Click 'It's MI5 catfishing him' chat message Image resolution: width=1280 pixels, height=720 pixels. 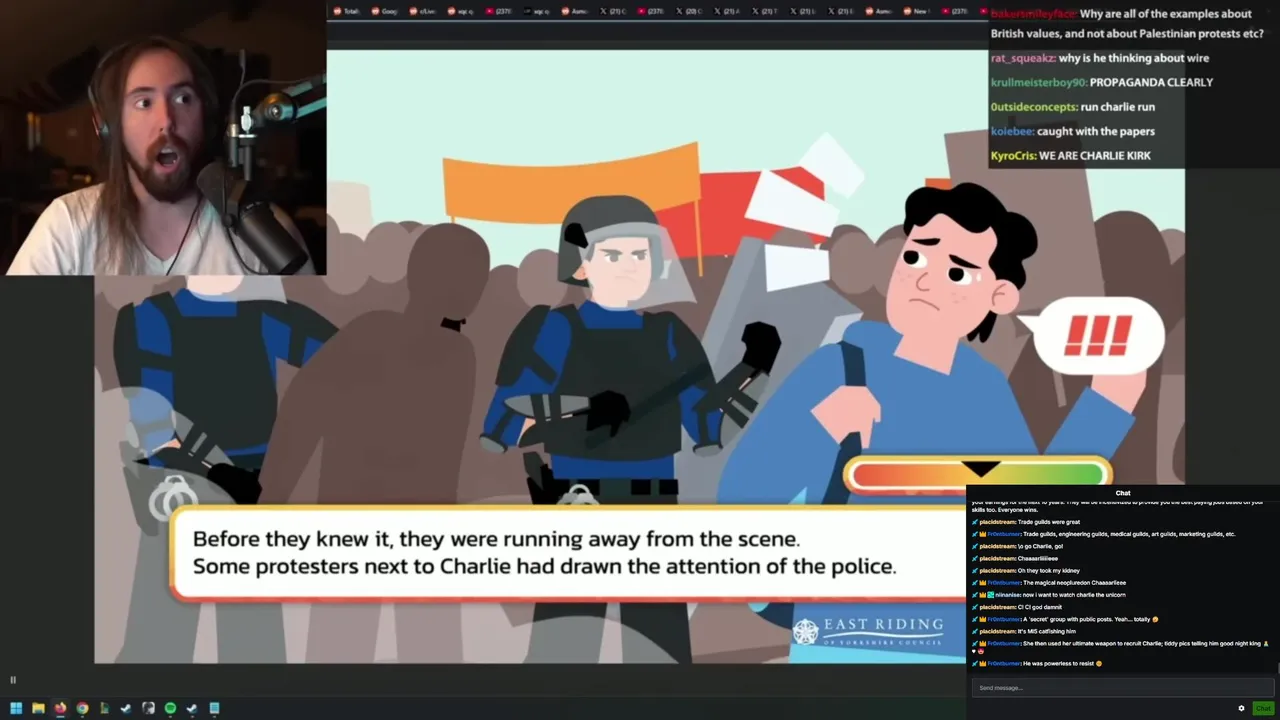tap(1047, 631)
